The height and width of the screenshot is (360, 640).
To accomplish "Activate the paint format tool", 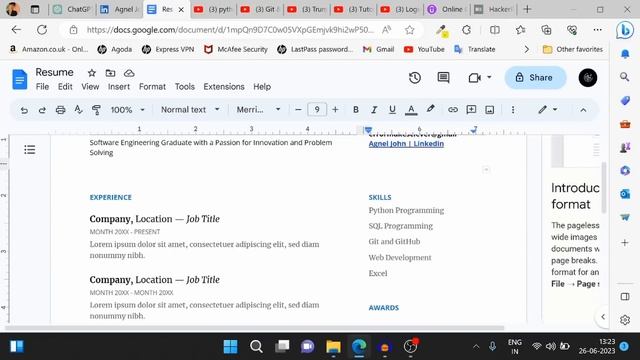I will pos(96,110).
